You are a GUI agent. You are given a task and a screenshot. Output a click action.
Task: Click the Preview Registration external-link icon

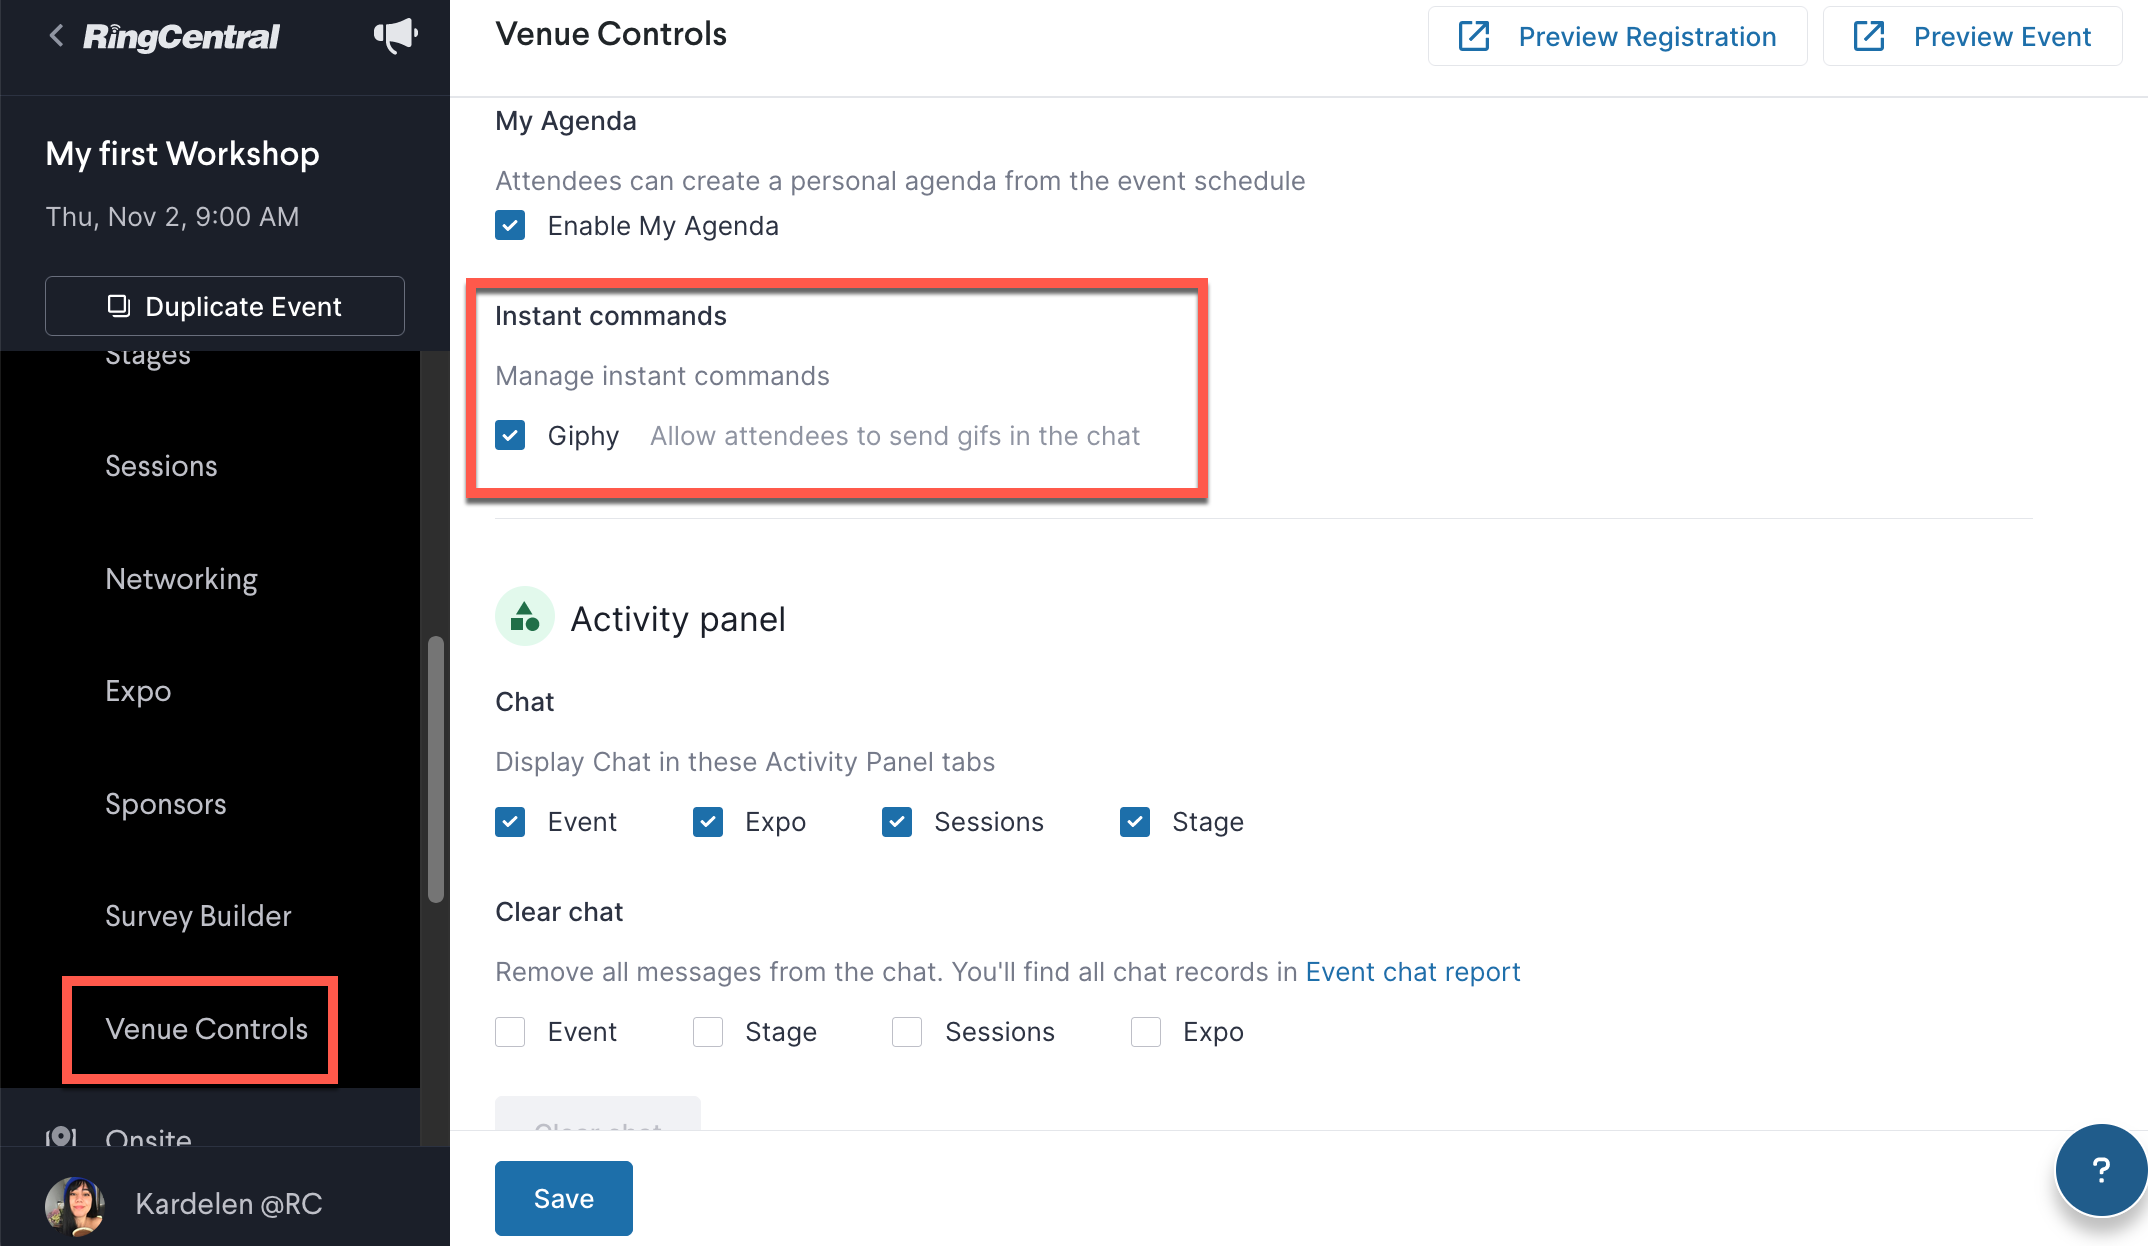(x=1474, y=36)
